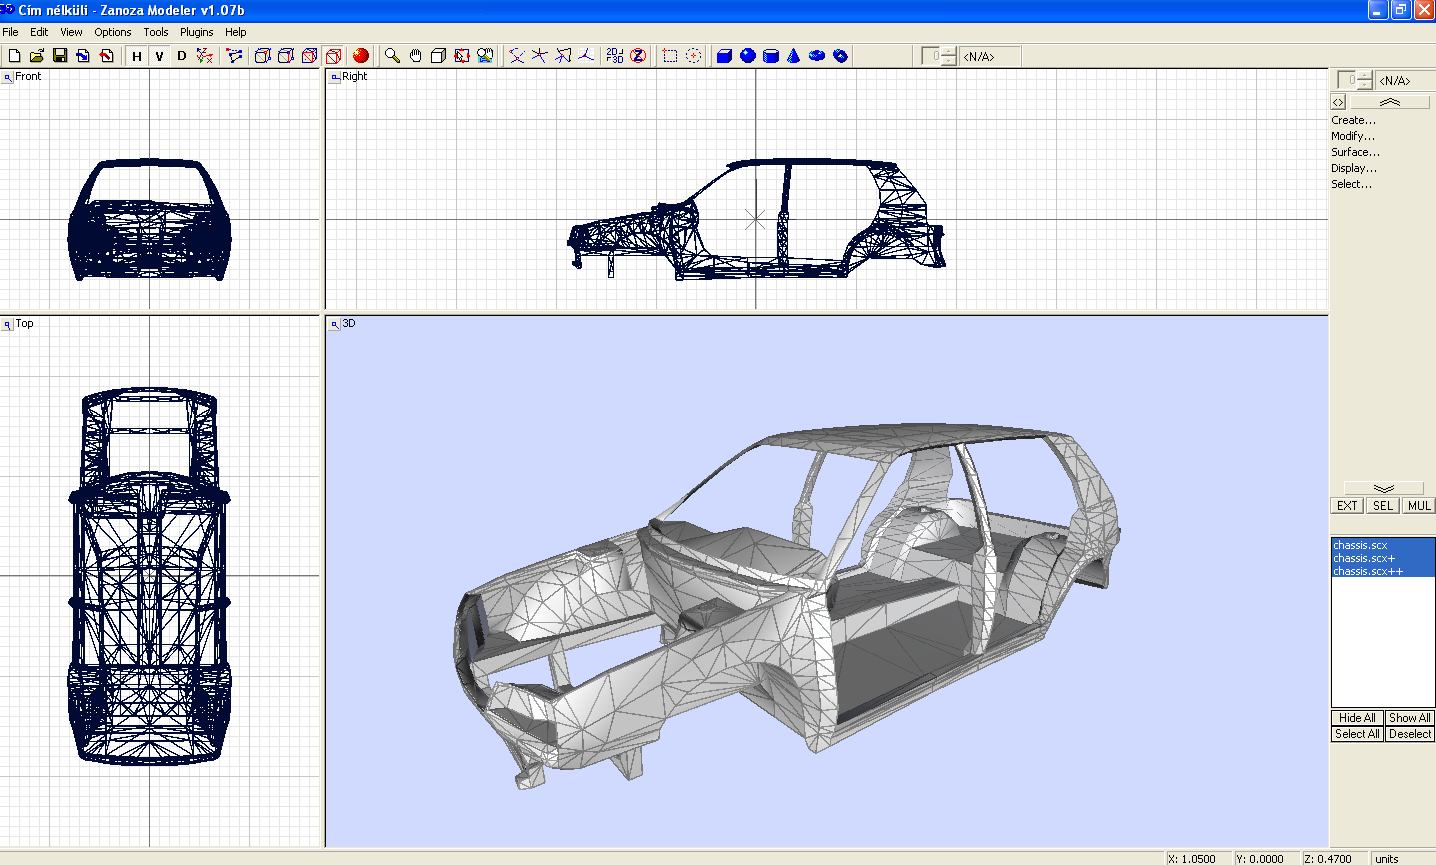
Task: Expand the Surface... command group
Action: click(1355, 152)
